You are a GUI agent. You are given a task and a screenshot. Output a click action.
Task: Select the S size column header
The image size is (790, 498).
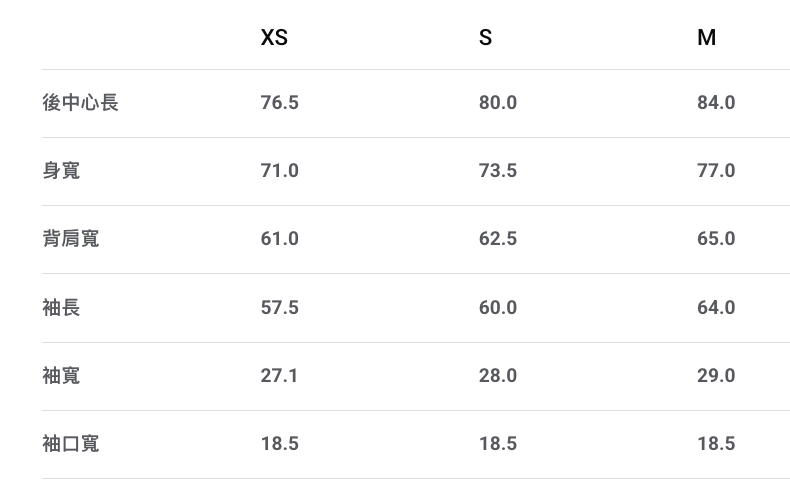click(485, 38)
